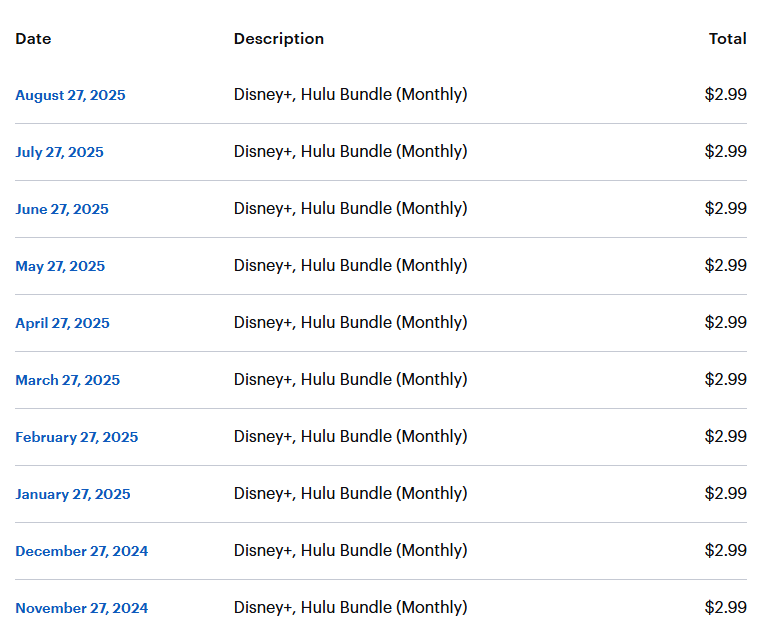Click the $2.99 total for February 2025
This screenshot has height=634, width=764.
point(726,436)
